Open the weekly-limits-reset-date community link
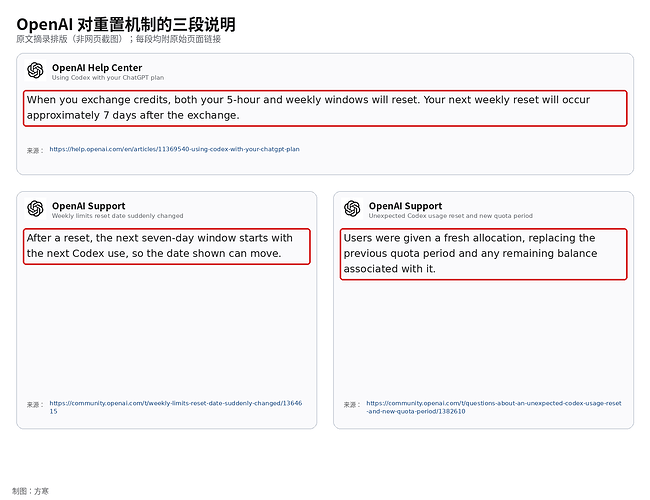 (176, 407)
